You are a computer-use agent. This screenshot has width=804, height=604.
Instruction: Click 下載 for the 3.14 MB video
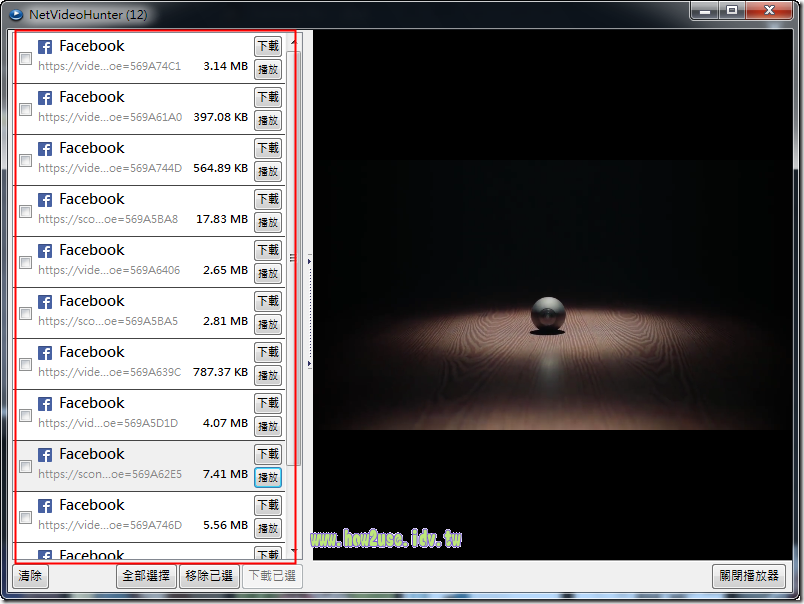(x=267, y=46)
